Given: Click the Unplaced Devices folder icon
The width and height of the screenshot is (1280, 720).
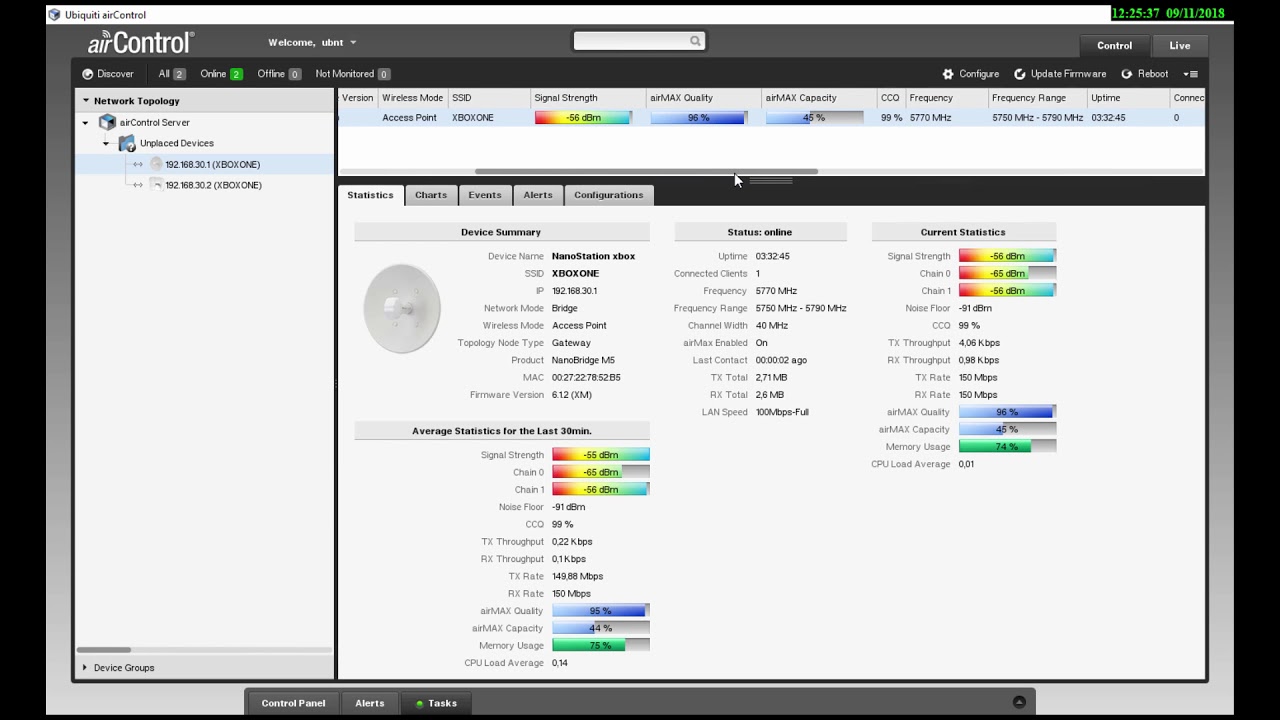Looking at the screenshot, I should coord(127,143).
